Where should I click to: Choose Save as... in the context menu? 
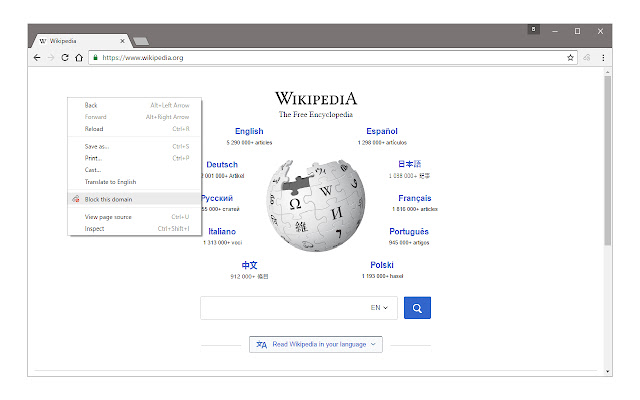[x=135, y=146]
